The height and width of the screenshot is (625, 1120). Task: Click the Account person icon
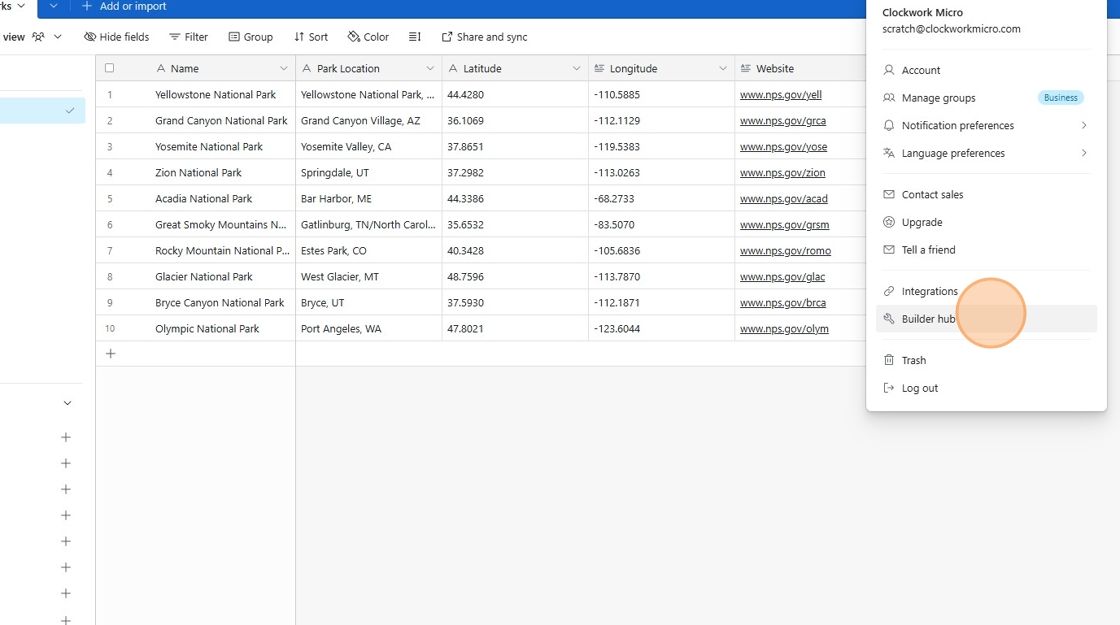[889, 70]
